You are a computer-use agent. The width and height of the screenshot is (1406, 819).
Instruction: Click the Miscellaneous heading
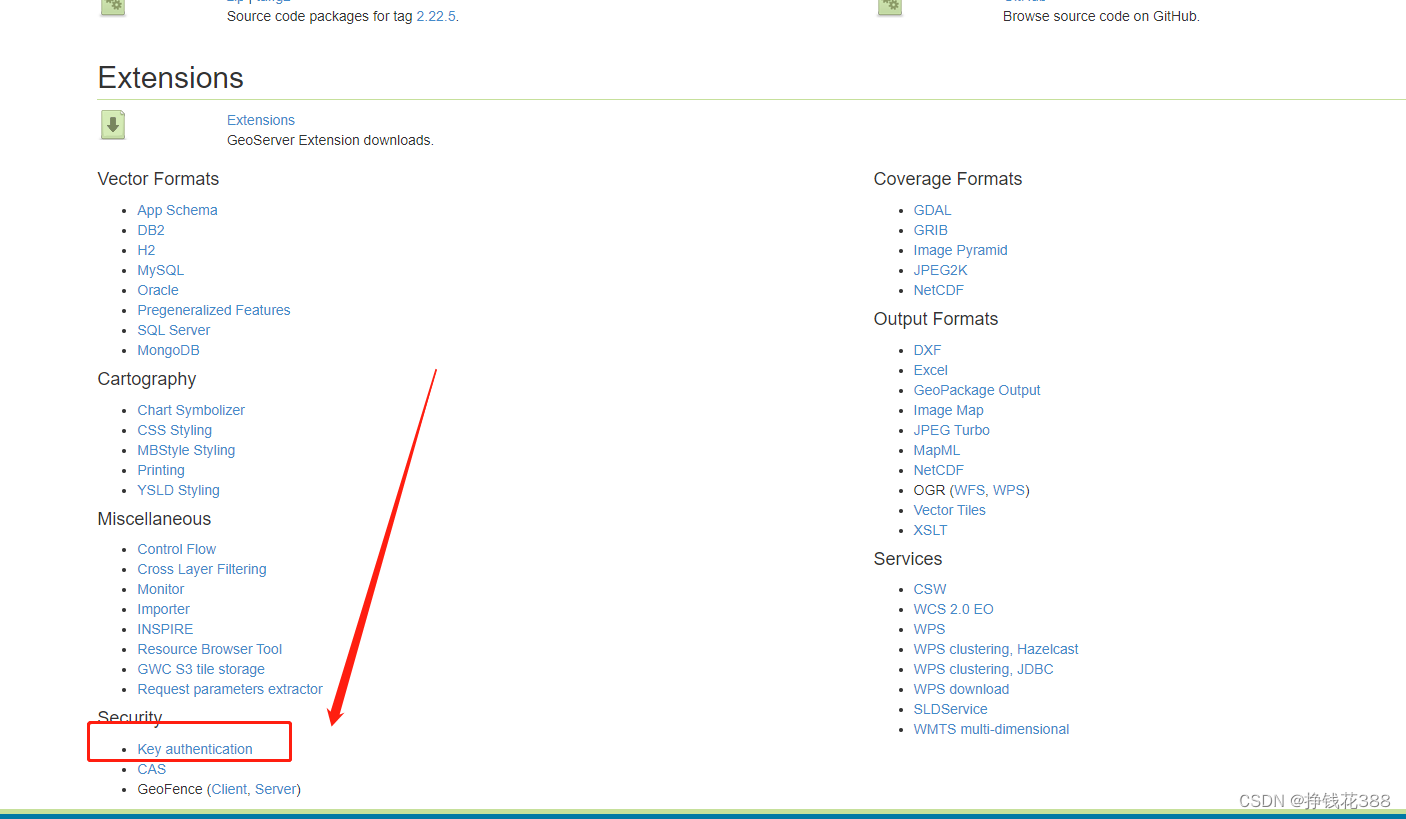tap(154, 519)
